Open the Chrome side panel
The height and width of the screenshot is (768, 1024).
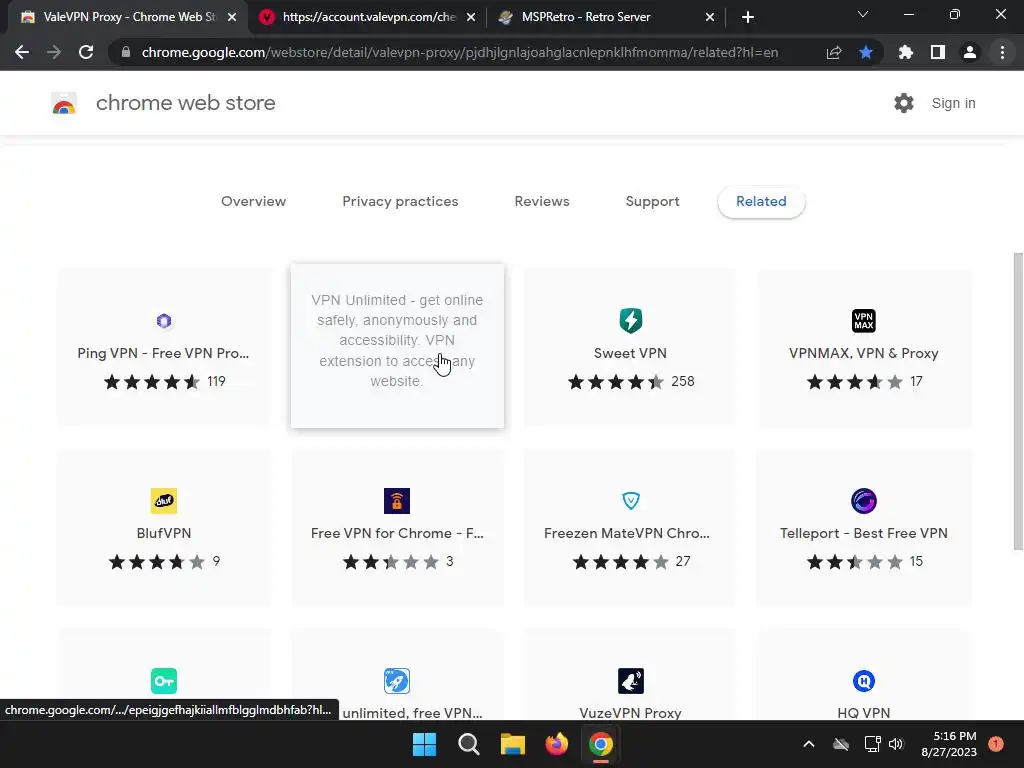pyautogui.click(x=938, y=52)
